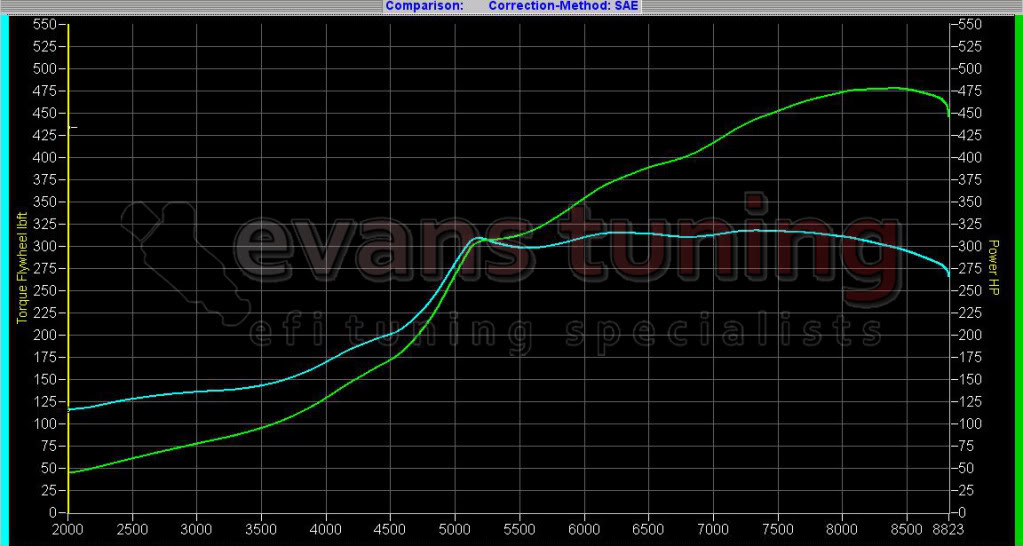Click the 425 value on the Power HP axis
This screenshot has width=1023, height=546.
click(971, 135)
